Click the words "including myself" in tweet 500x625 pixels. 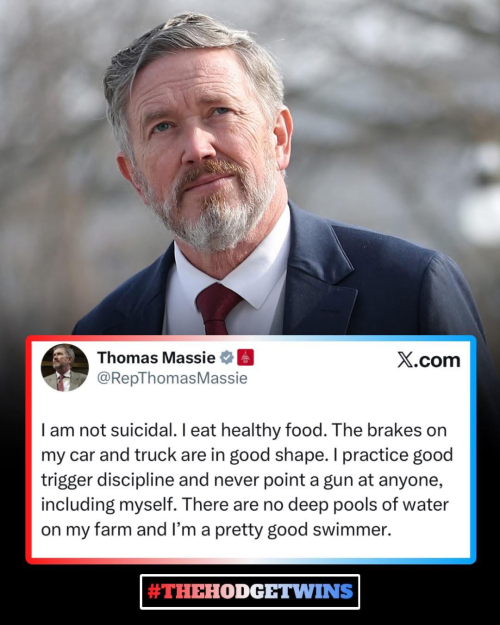pos(108,505)
